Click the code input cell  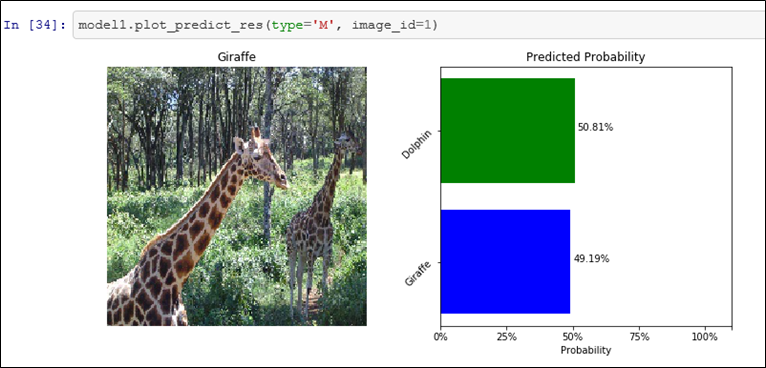pos(419,25)
